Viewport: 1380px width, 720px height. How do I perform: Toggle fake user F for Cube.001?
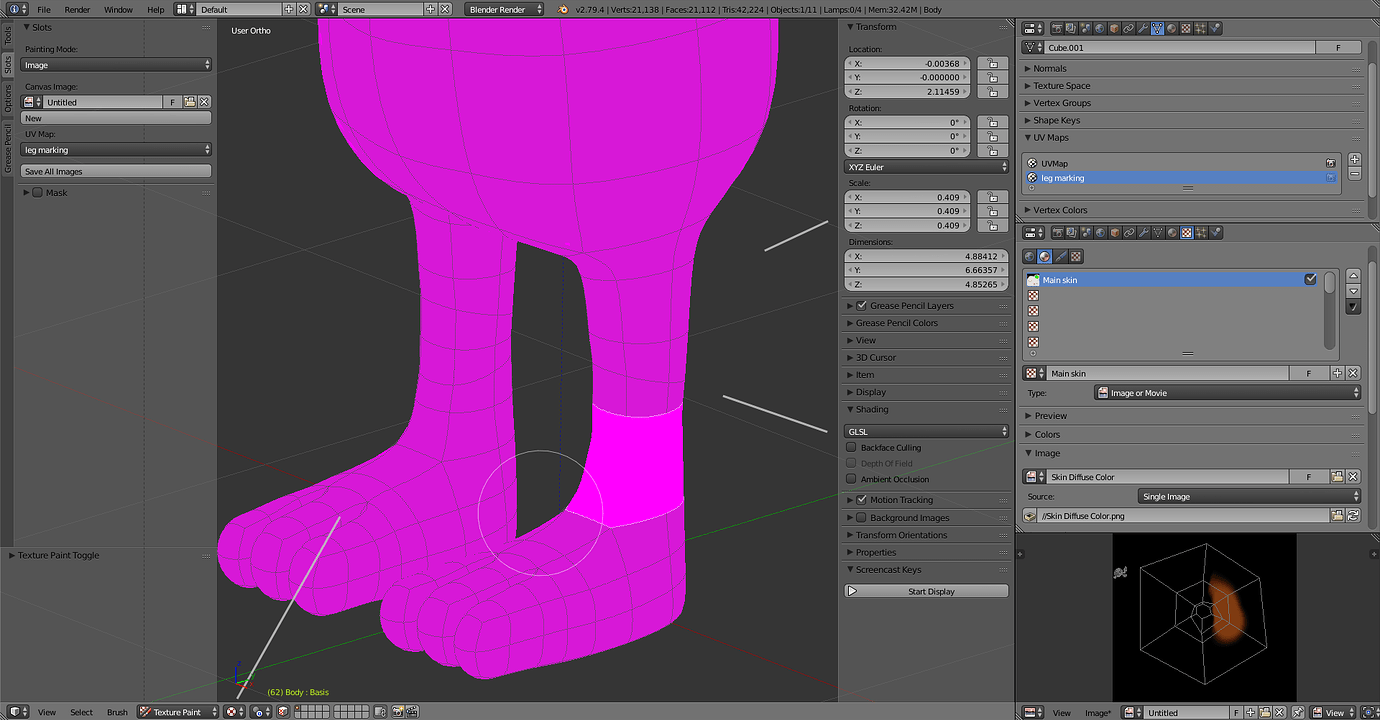(x=1339, y=47)
